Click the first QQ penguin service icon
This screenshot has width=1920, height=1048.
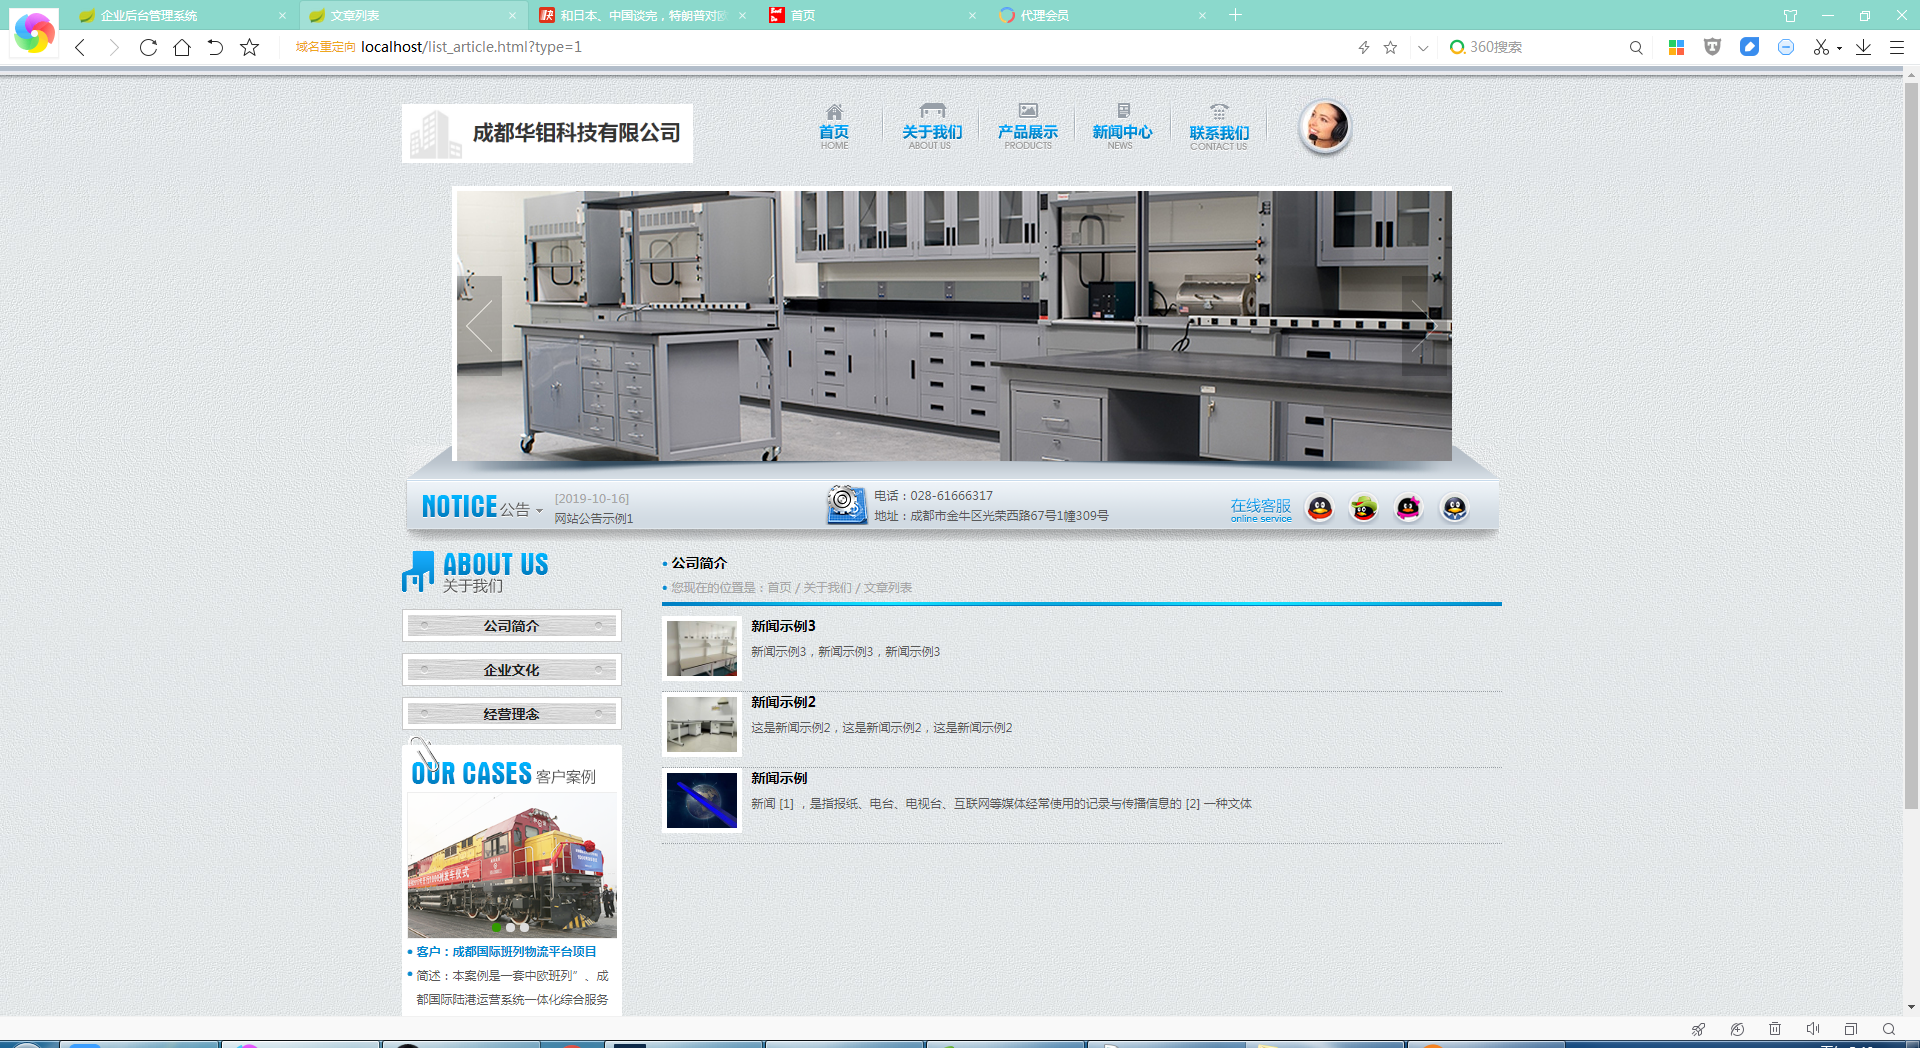pyautogui.click(x=1320, y=508)
